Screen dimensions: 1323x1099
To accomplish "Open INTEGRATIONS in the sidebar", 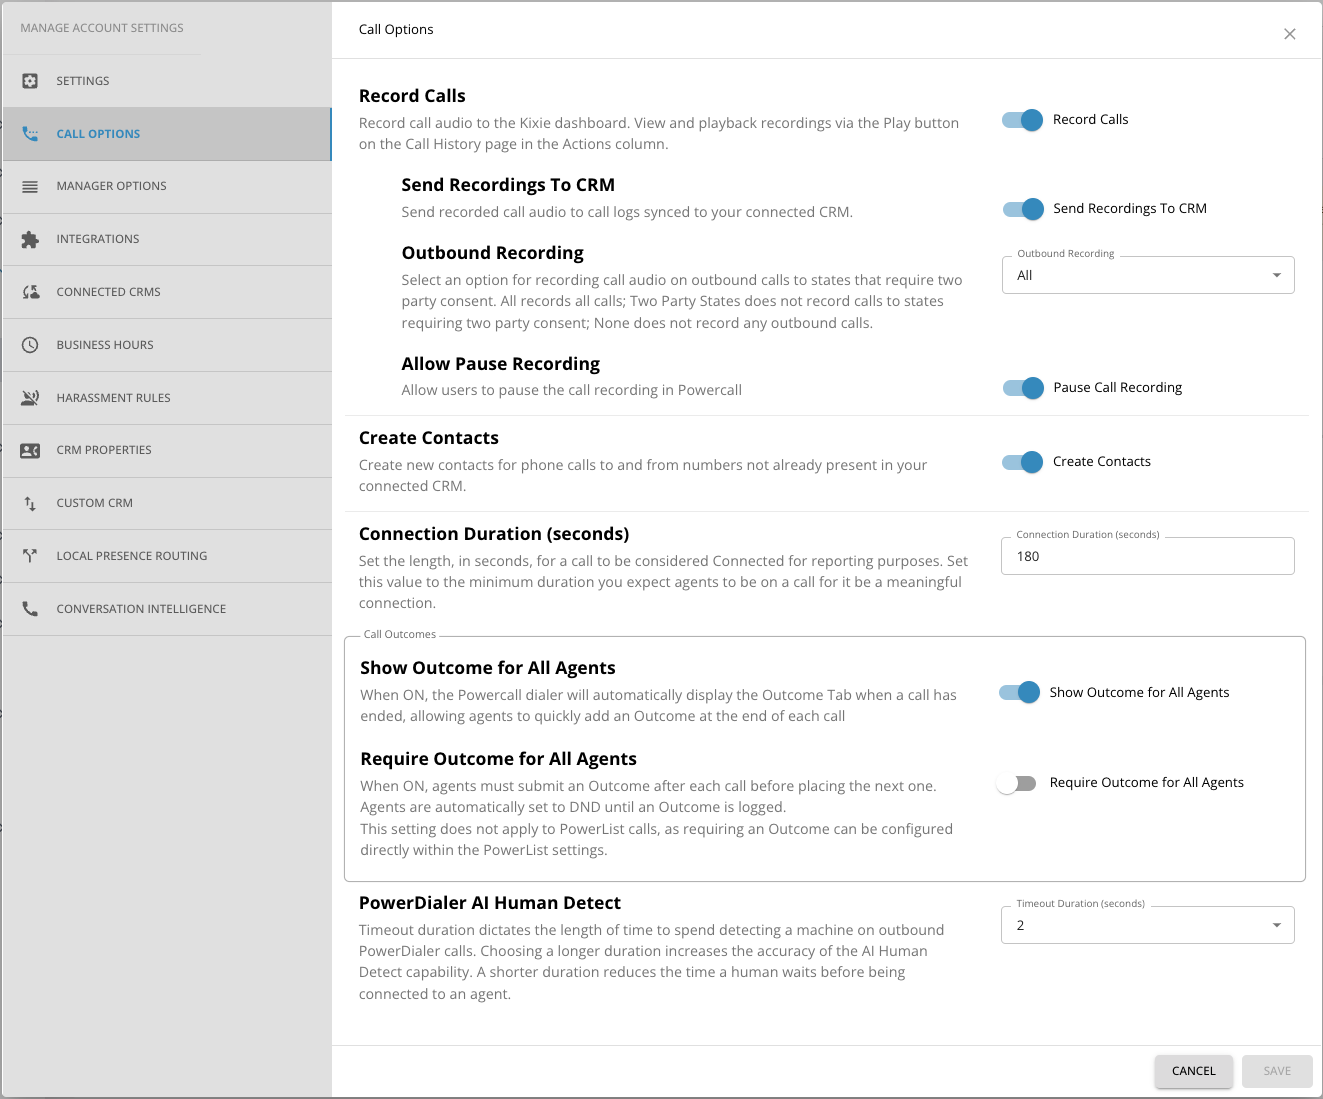I will [167, 239].
